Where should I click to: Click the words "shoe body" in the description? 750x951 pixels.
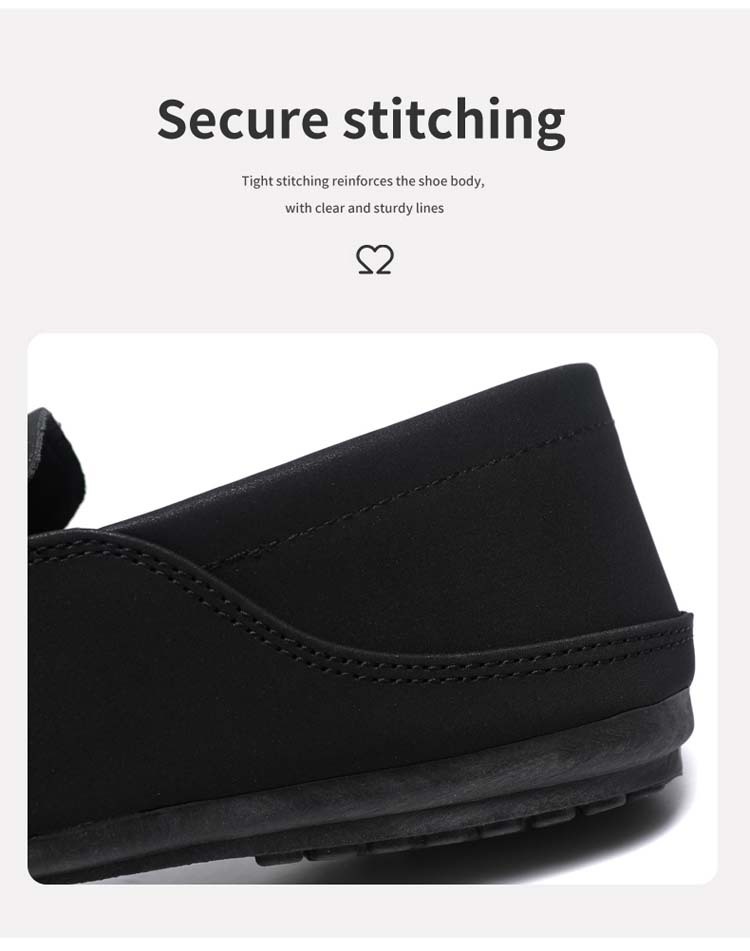[x=450, y=181]
